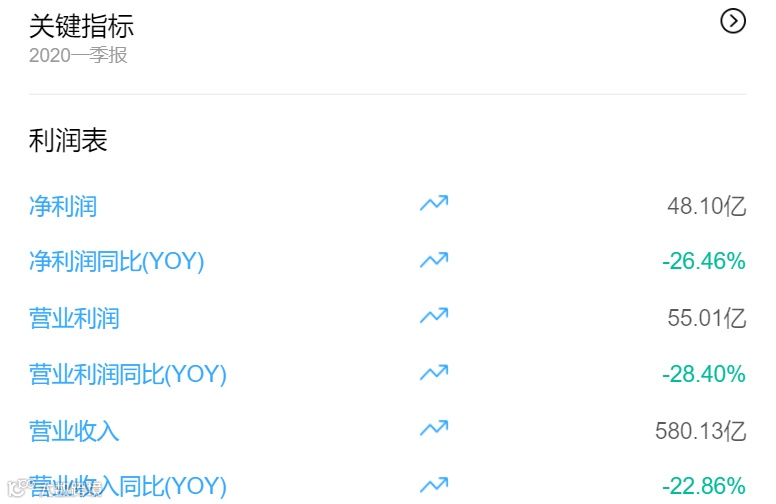This screenshot has width=776, height=504.
Task: Select the 关键指标 heading
Action: pos(81,26)
